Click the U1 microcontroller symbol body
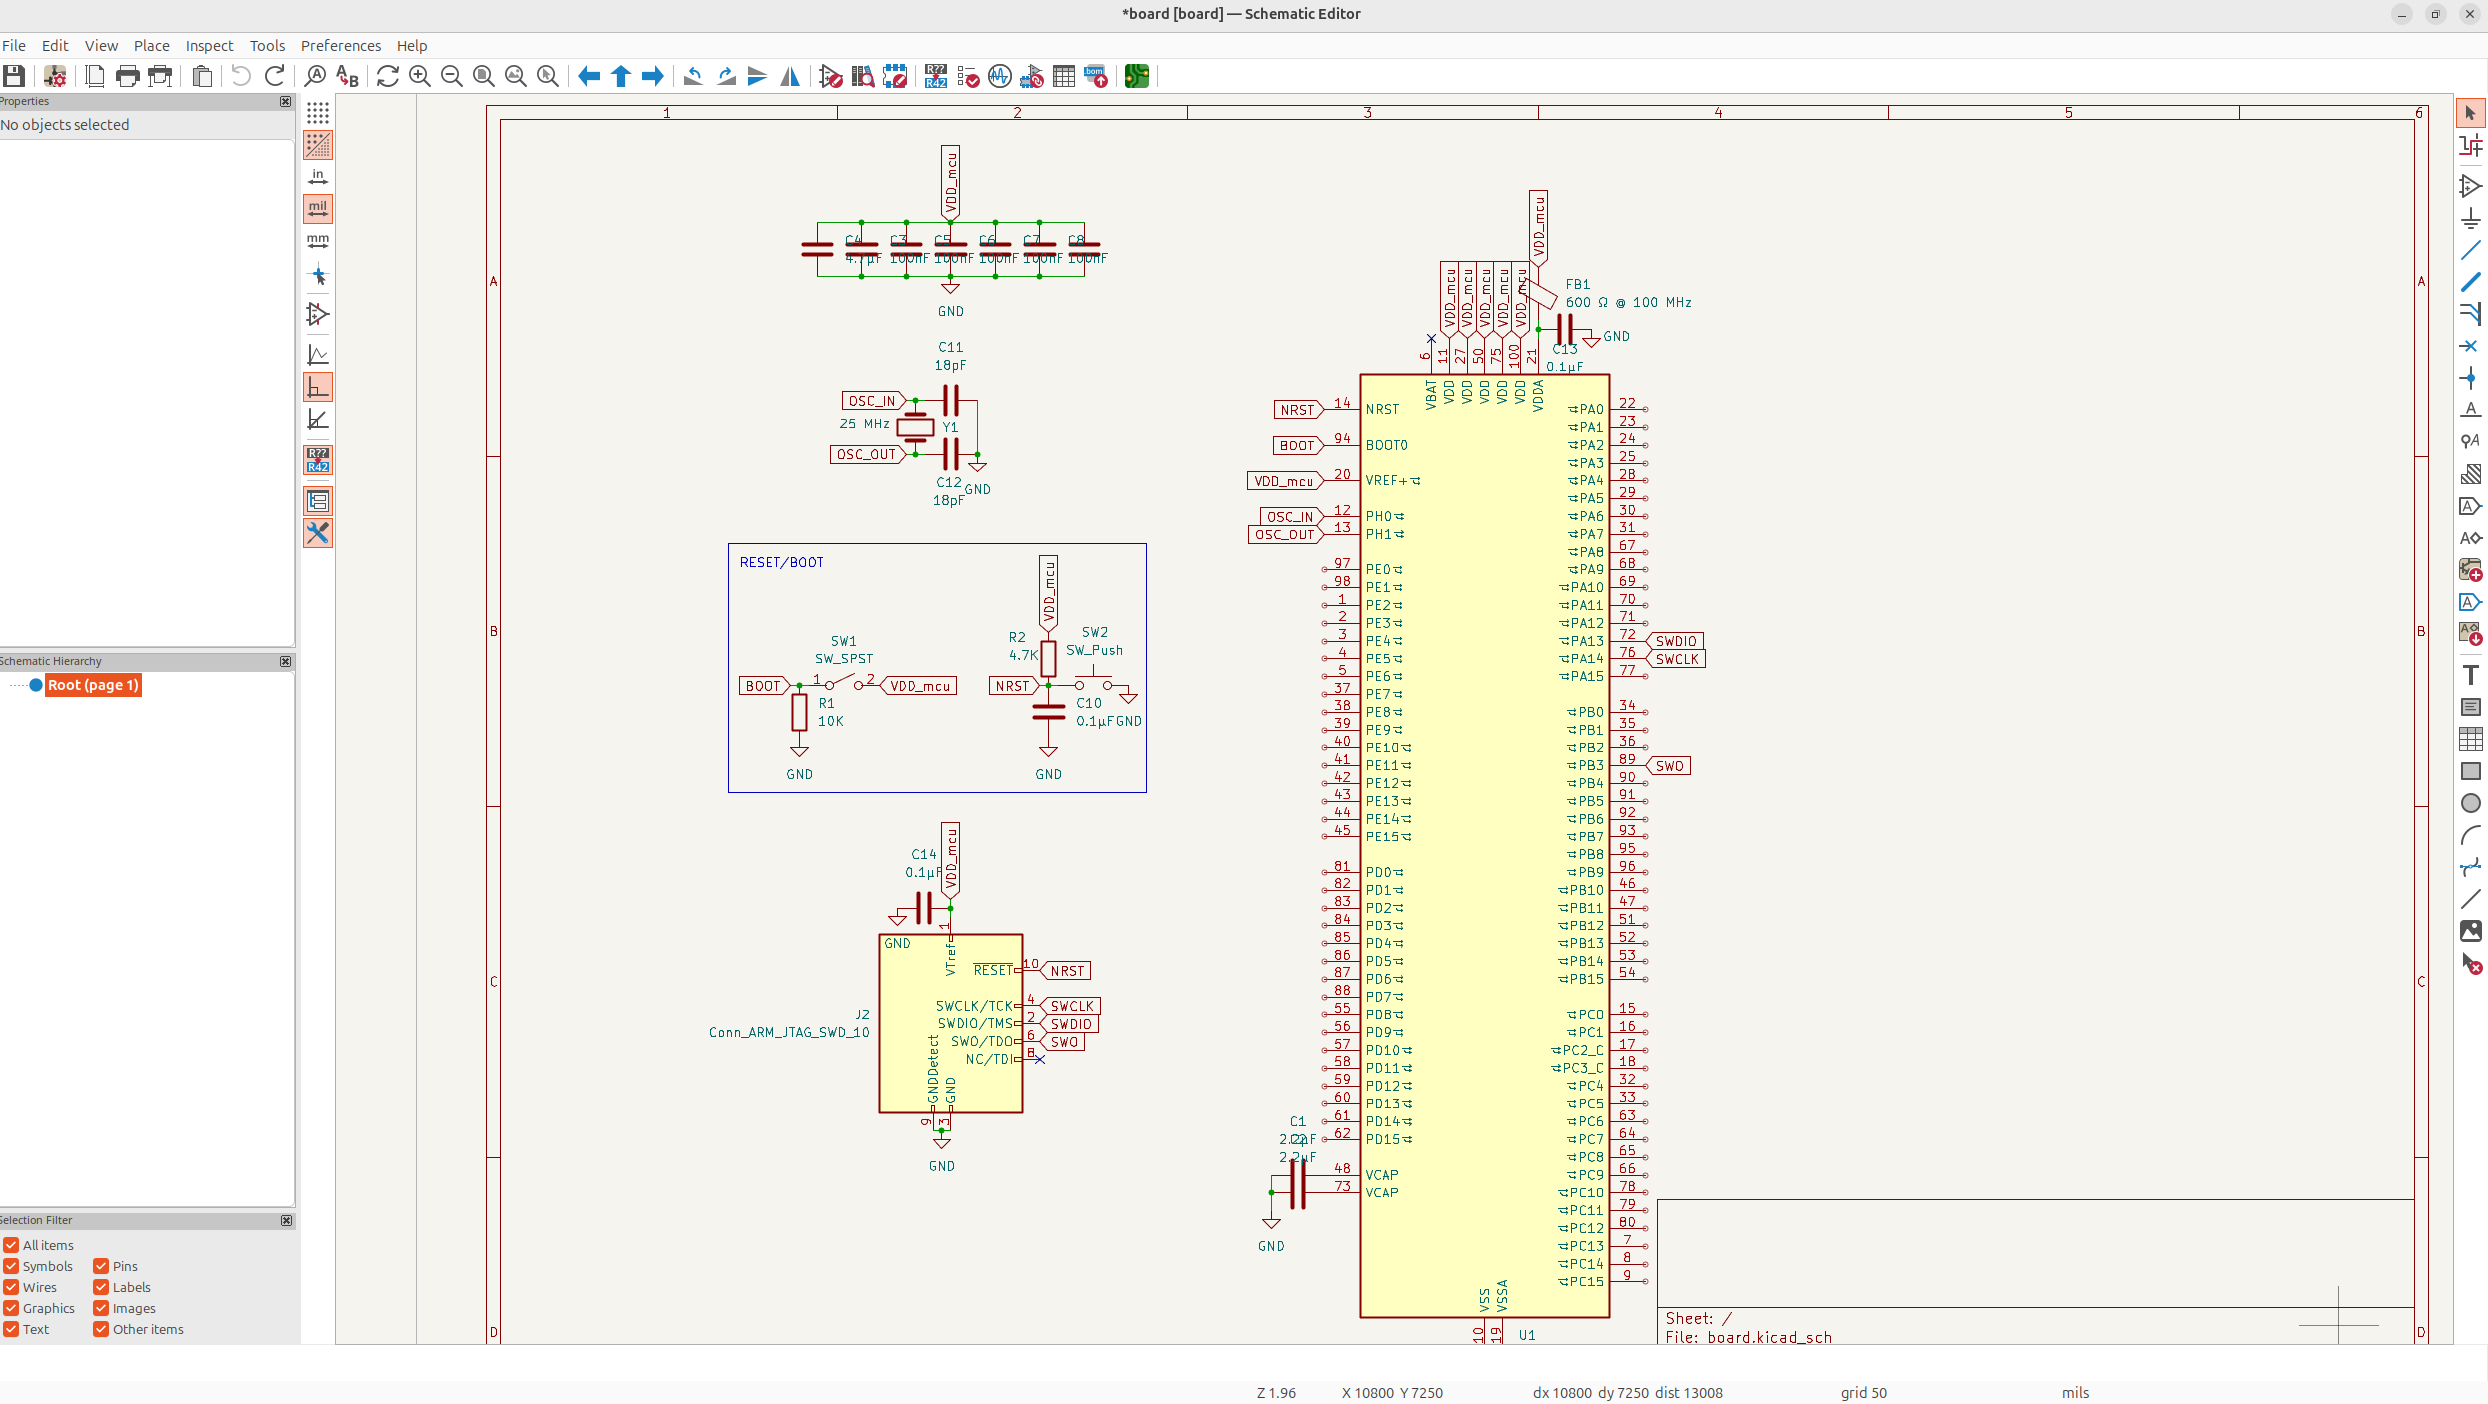This screenshot has height=1404, width=2488. tap(1484, 800)
